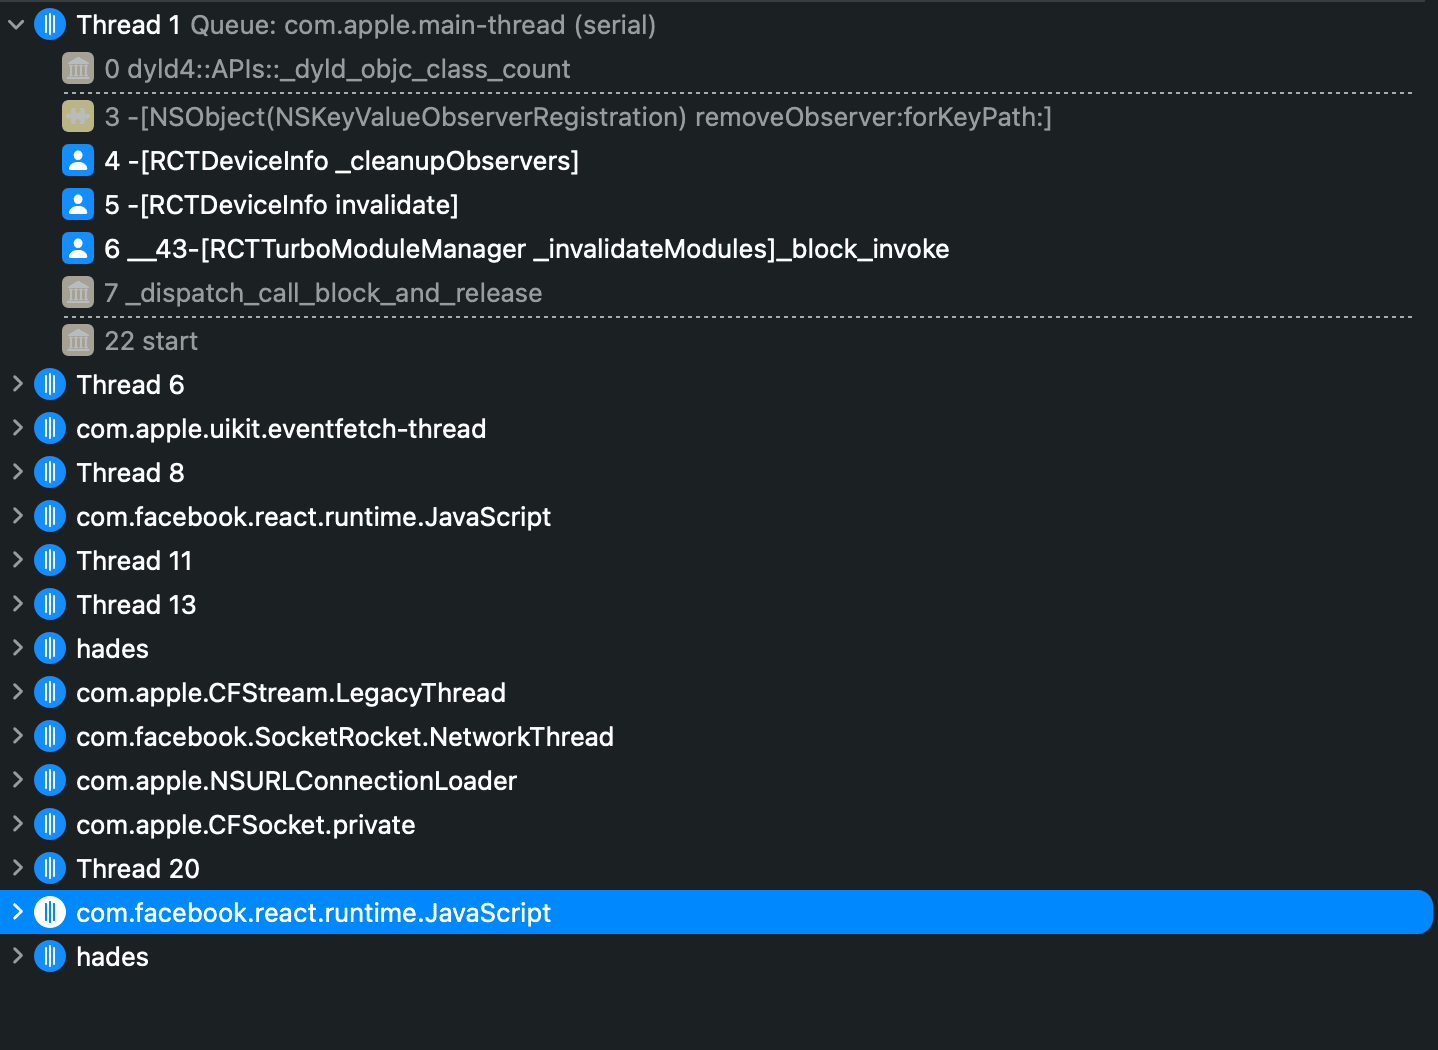Expand the highlighted com.facebook.react.runtime.JavaScript thread
Viewport: 1438px width, 1050px height.
click(17, 912)
